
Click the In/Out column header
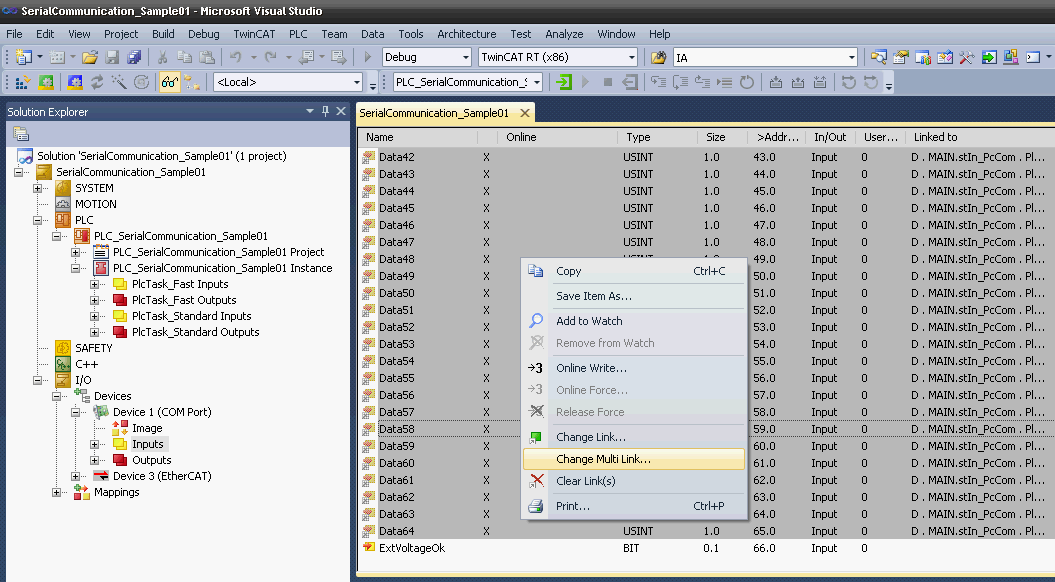click(x=830, y=137)
